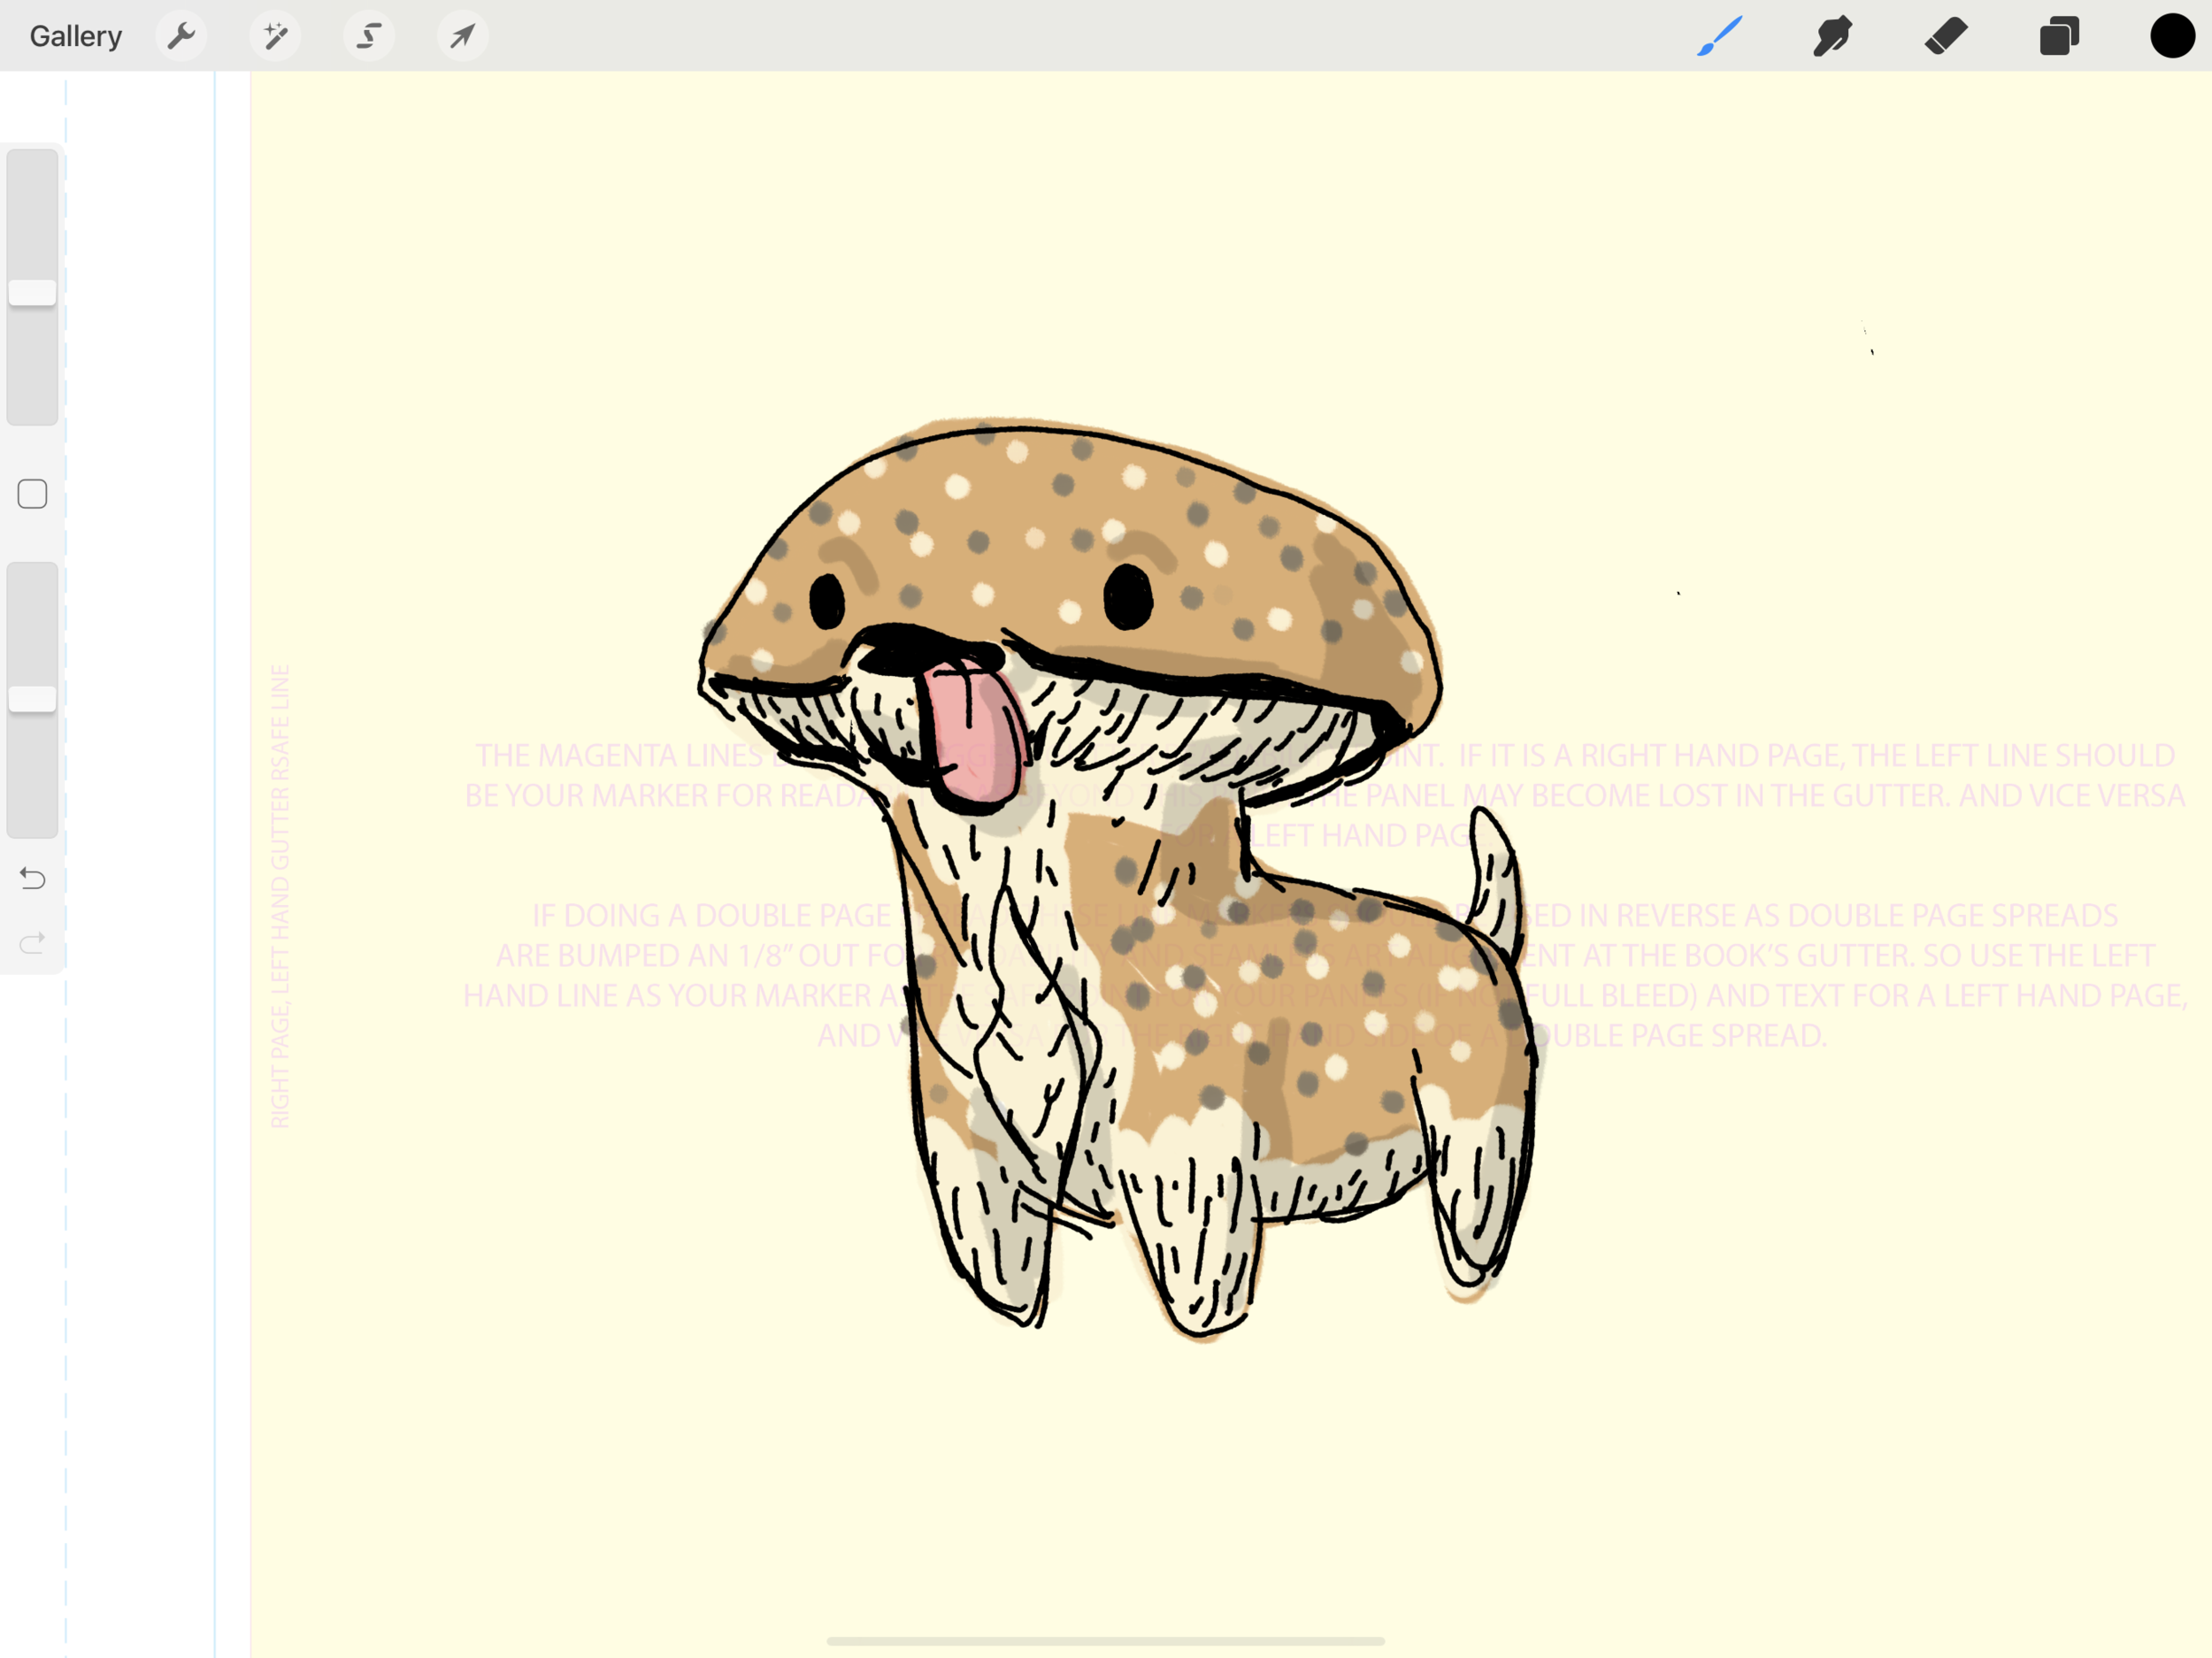Select the Transform arrow tool
Viewport: 2212px width, 1658px height.
(x=462, y=35)
